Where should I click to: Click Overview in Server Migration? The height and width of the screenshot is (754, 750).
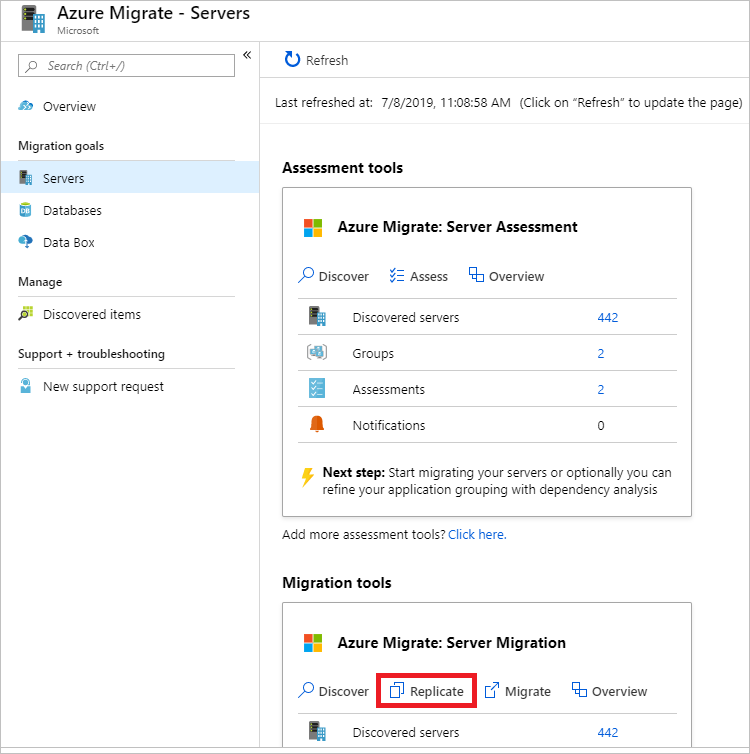coord(609,691)
